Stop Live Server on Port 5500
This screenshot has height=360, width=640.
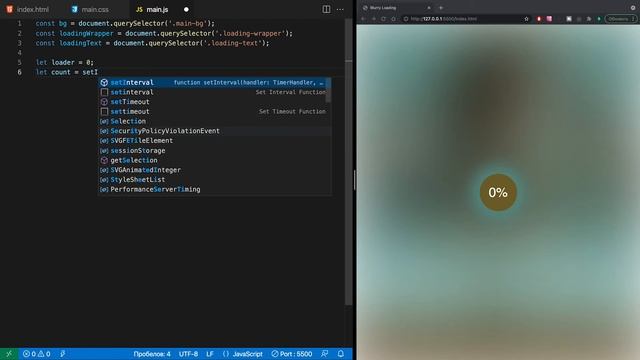pyautogui.click(x=292, y=354)
